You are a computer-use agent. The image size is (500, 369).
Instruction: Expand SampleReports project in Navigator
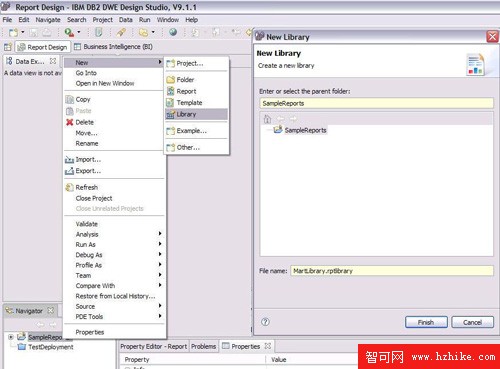click(x=11, y=337)
